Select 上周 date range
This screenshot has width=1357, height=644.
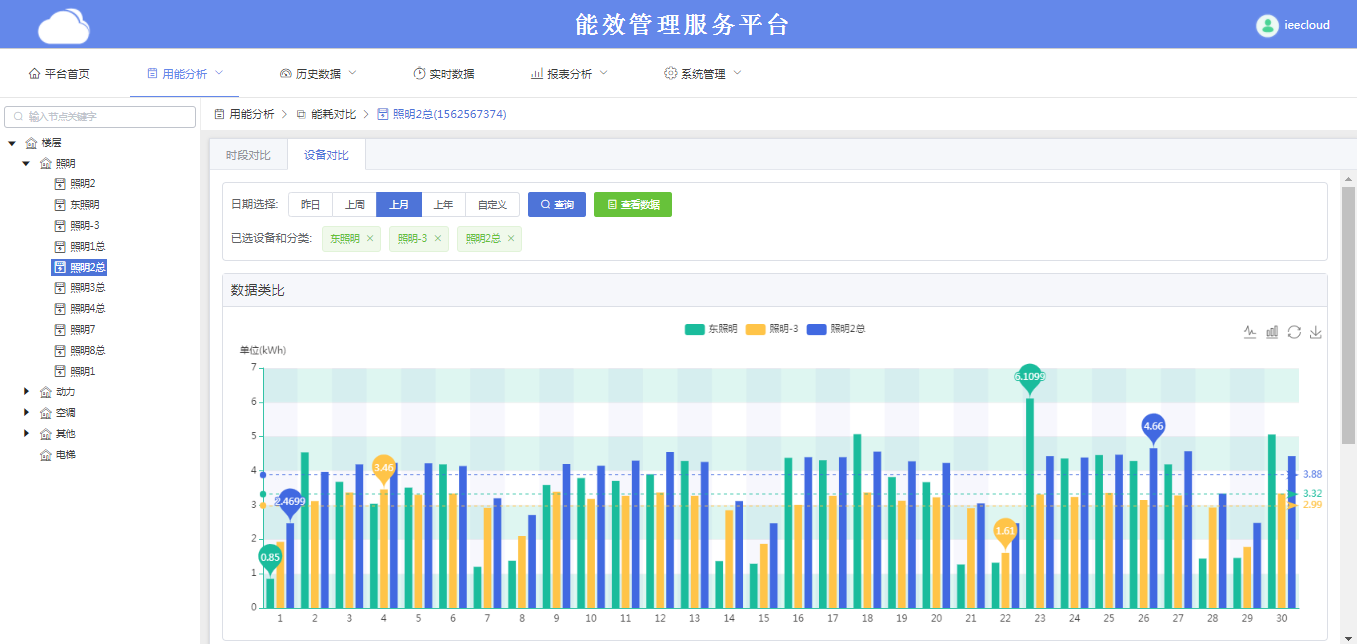[x=354, y=205]
